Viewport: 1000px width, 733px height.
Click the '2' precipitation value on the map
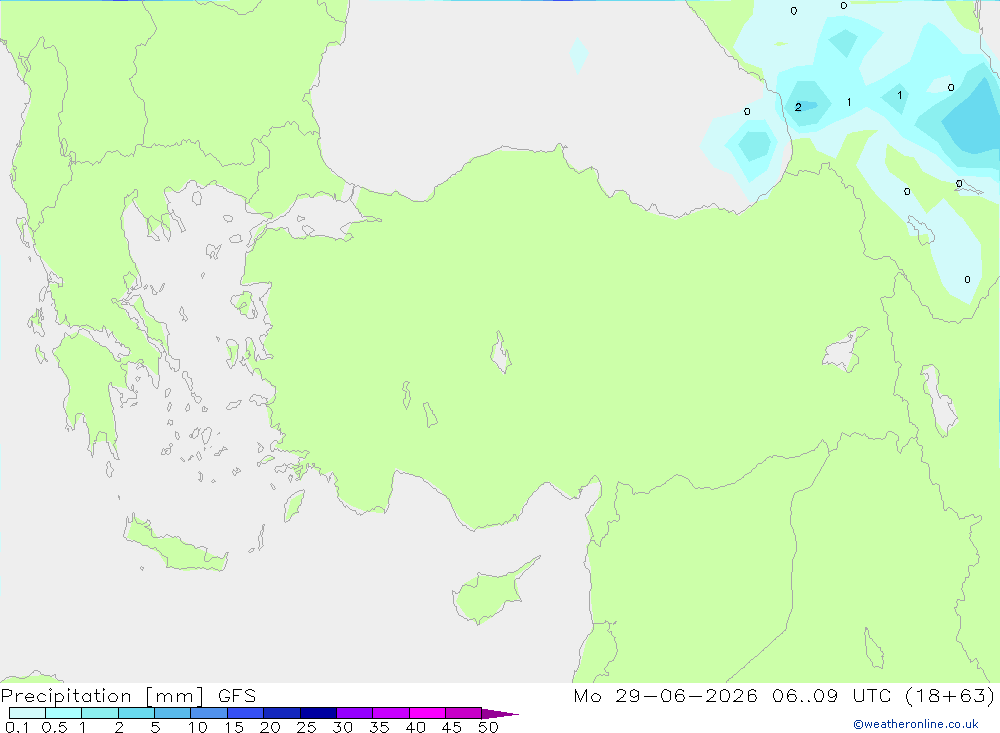[x=798, y=107]
